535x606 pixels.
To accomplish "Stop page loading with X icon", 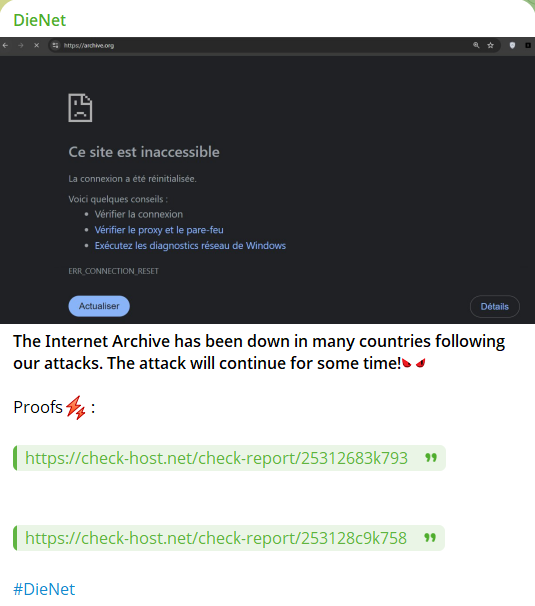I will 36,46.
